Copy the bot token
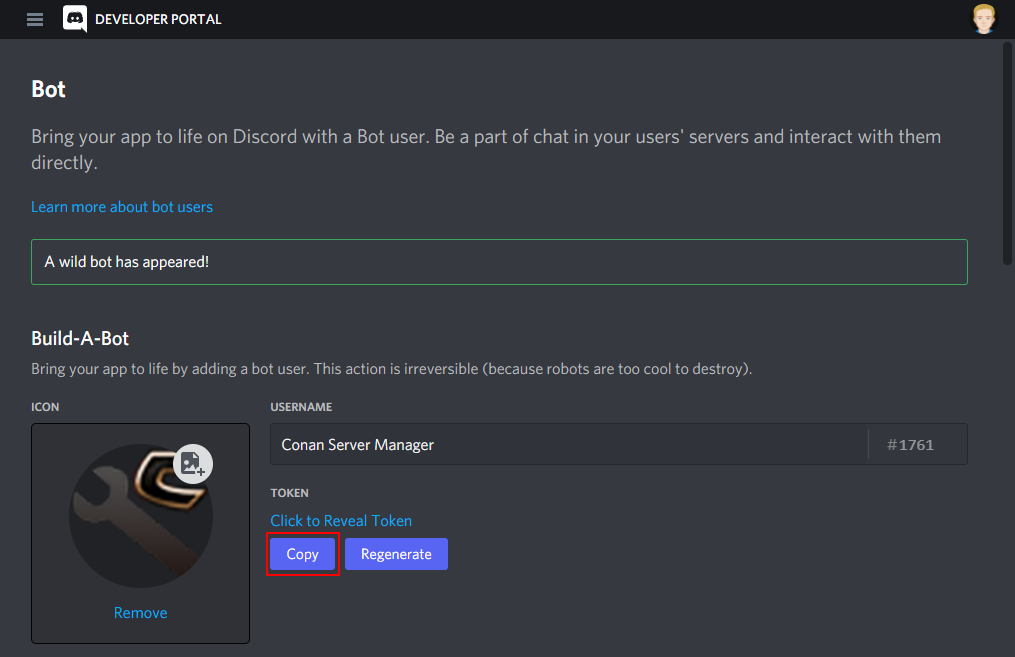This screenshot has width=1015, height=657. pos(302,554)
